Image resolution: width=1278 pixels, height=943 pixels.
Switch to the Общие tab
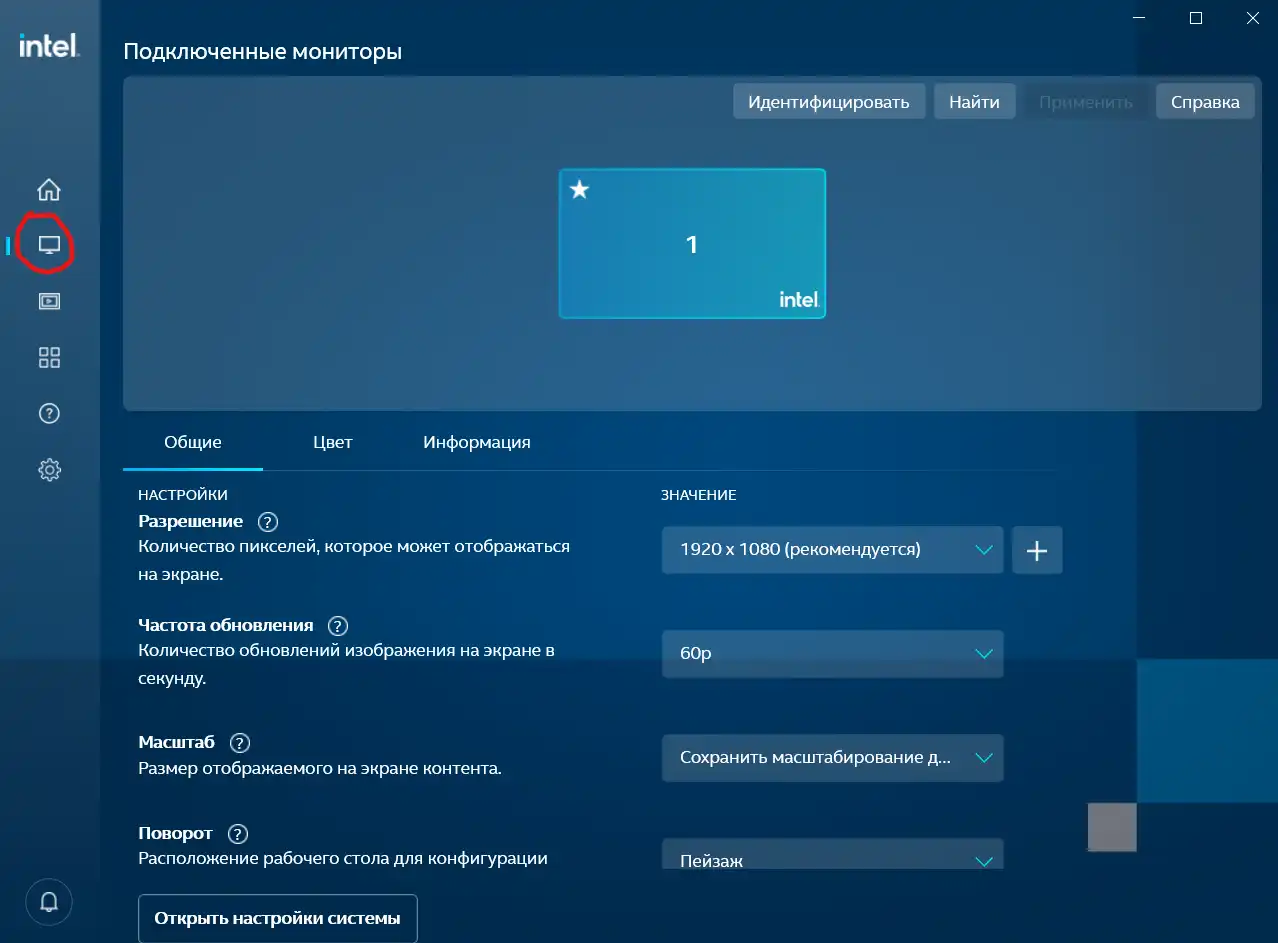coord(193,442)
